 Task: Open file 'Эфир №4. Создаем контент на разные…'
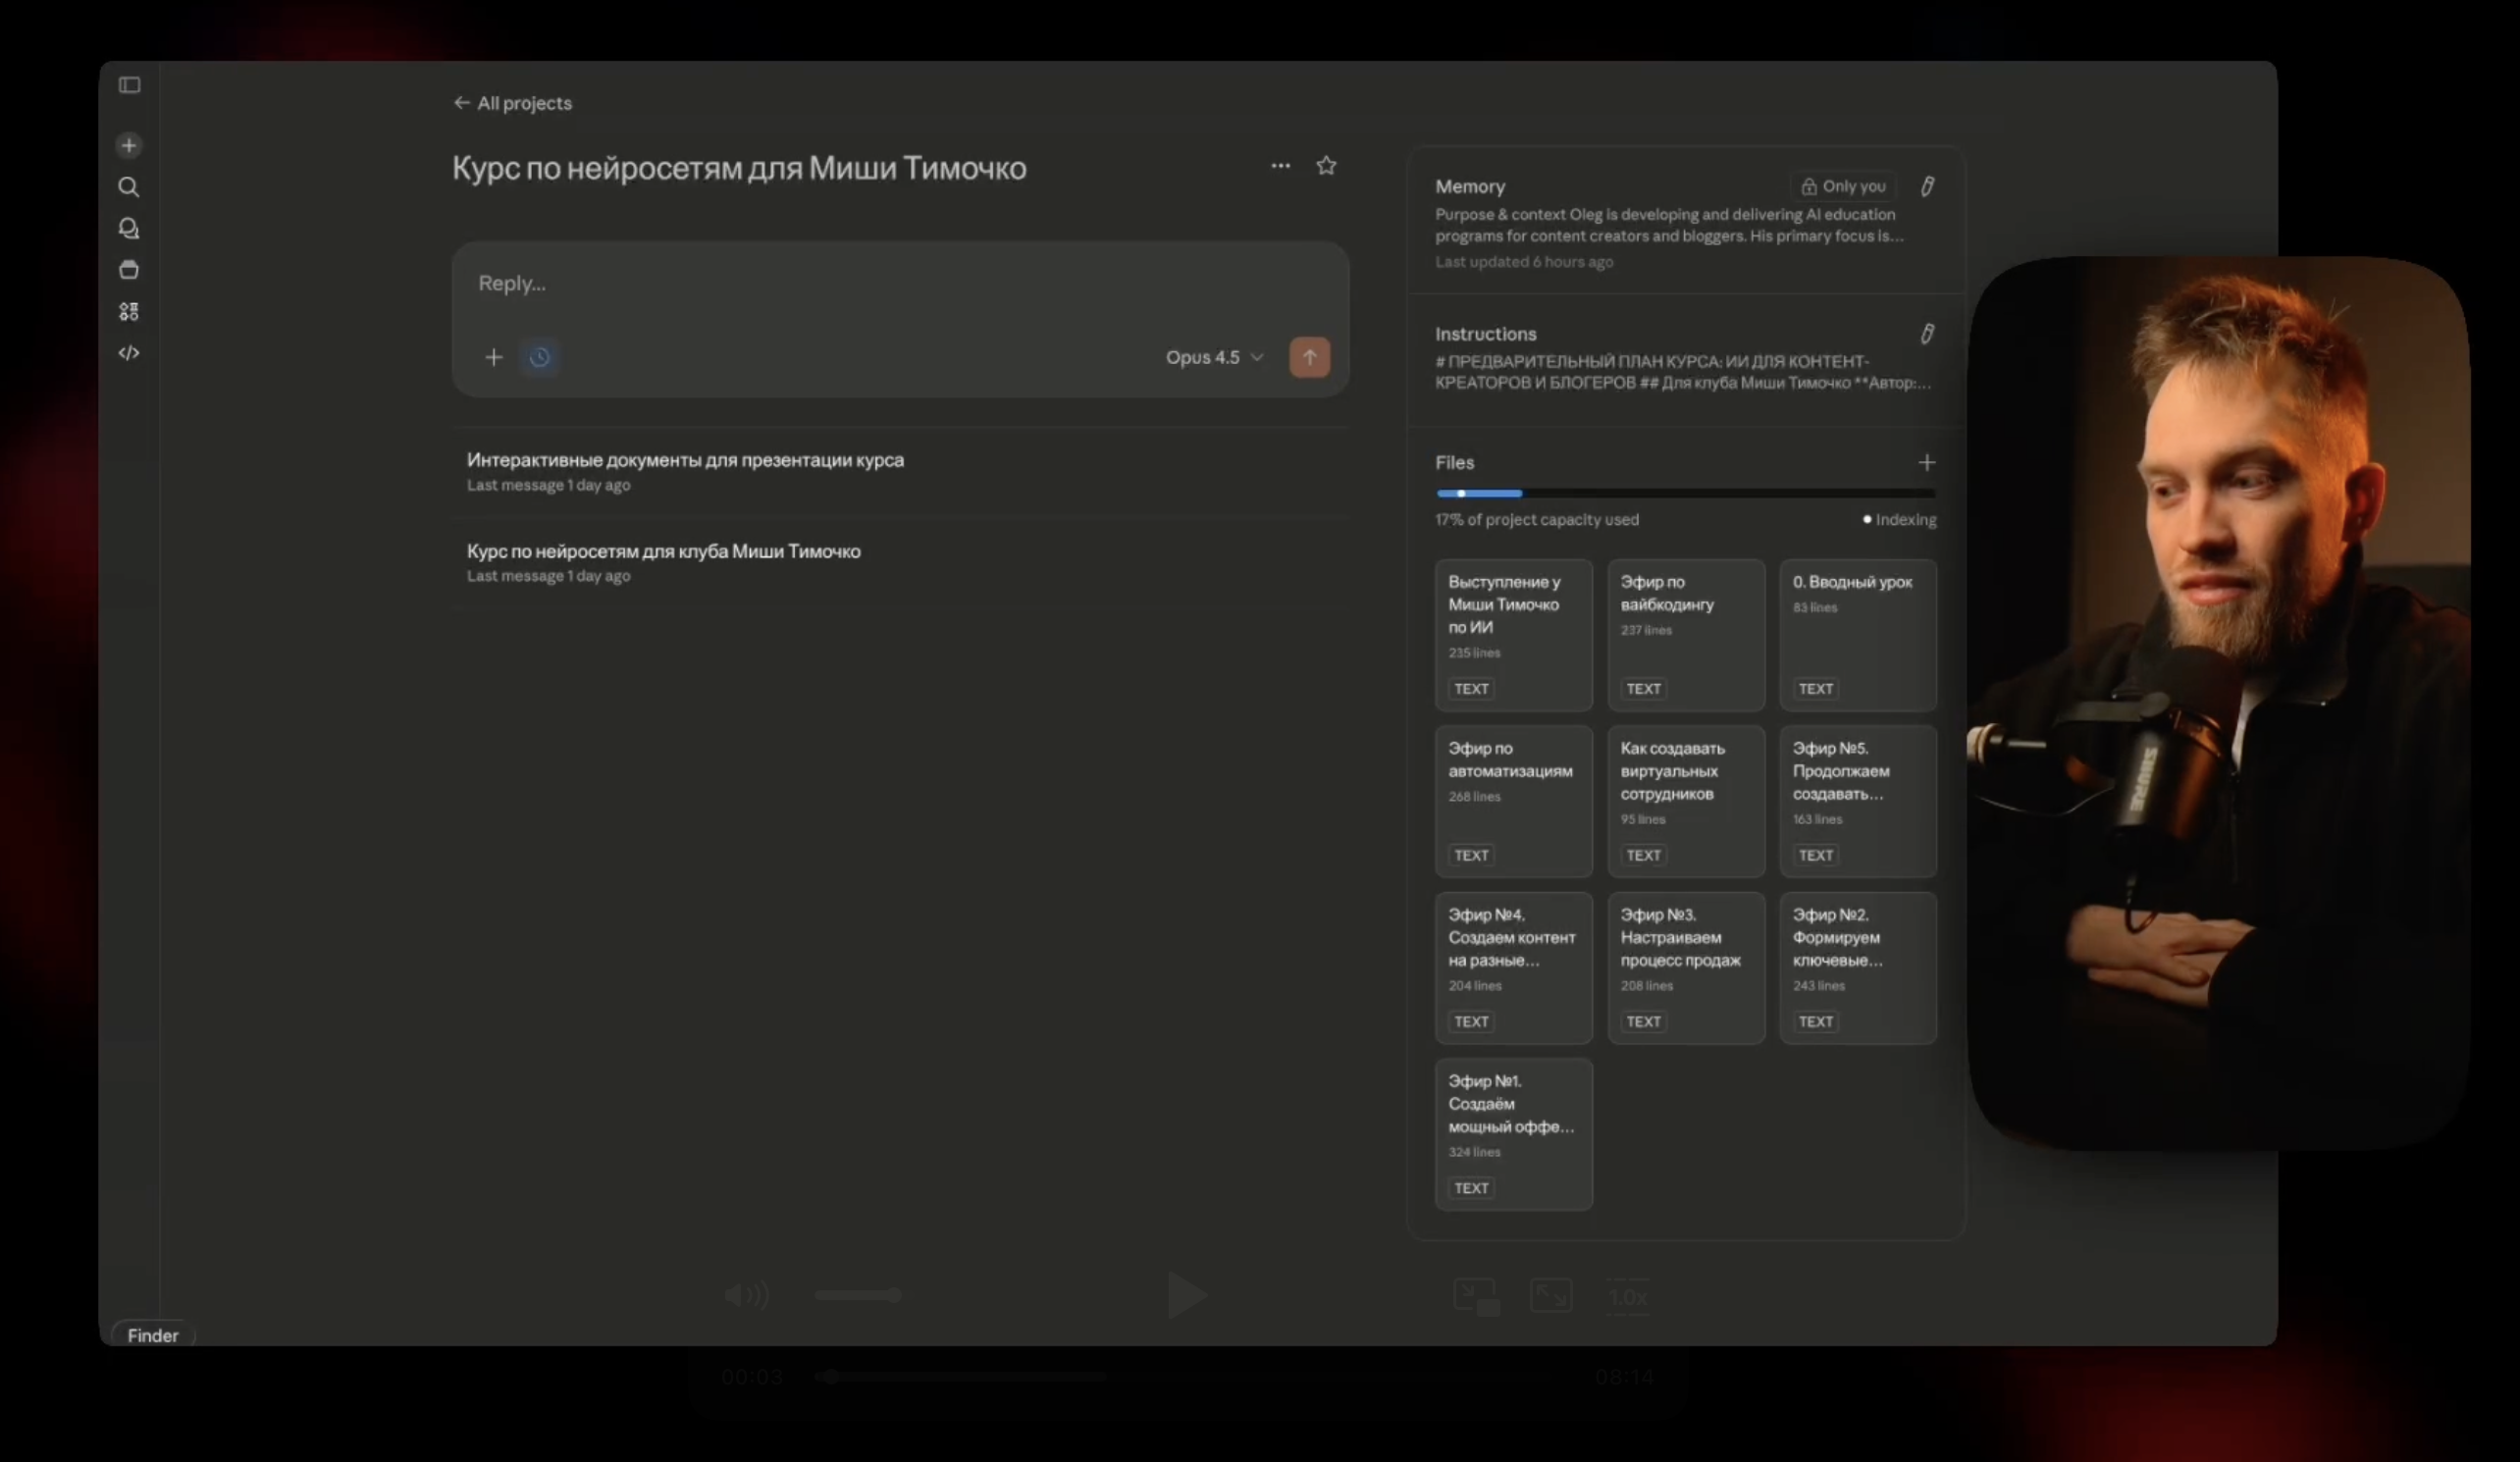click(x=1514, y=968)
